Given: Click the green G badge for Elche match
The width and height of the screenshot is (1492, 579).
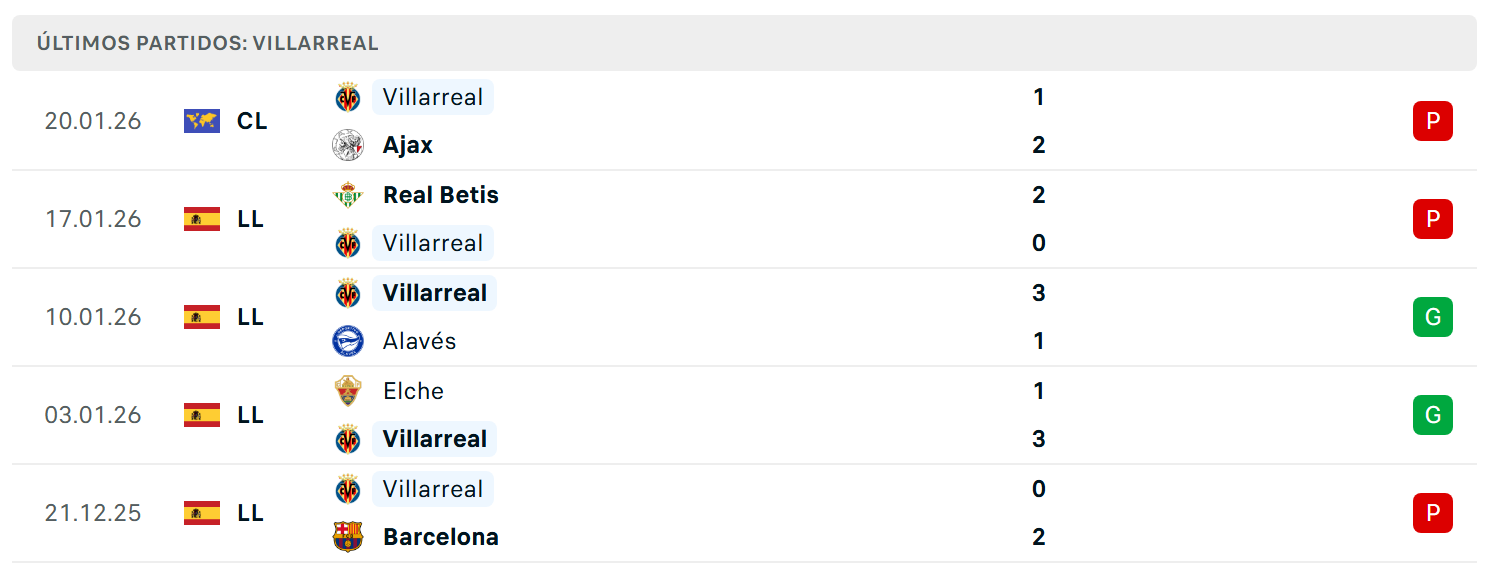Looking at the screenshot, I should coord(1432,415).
